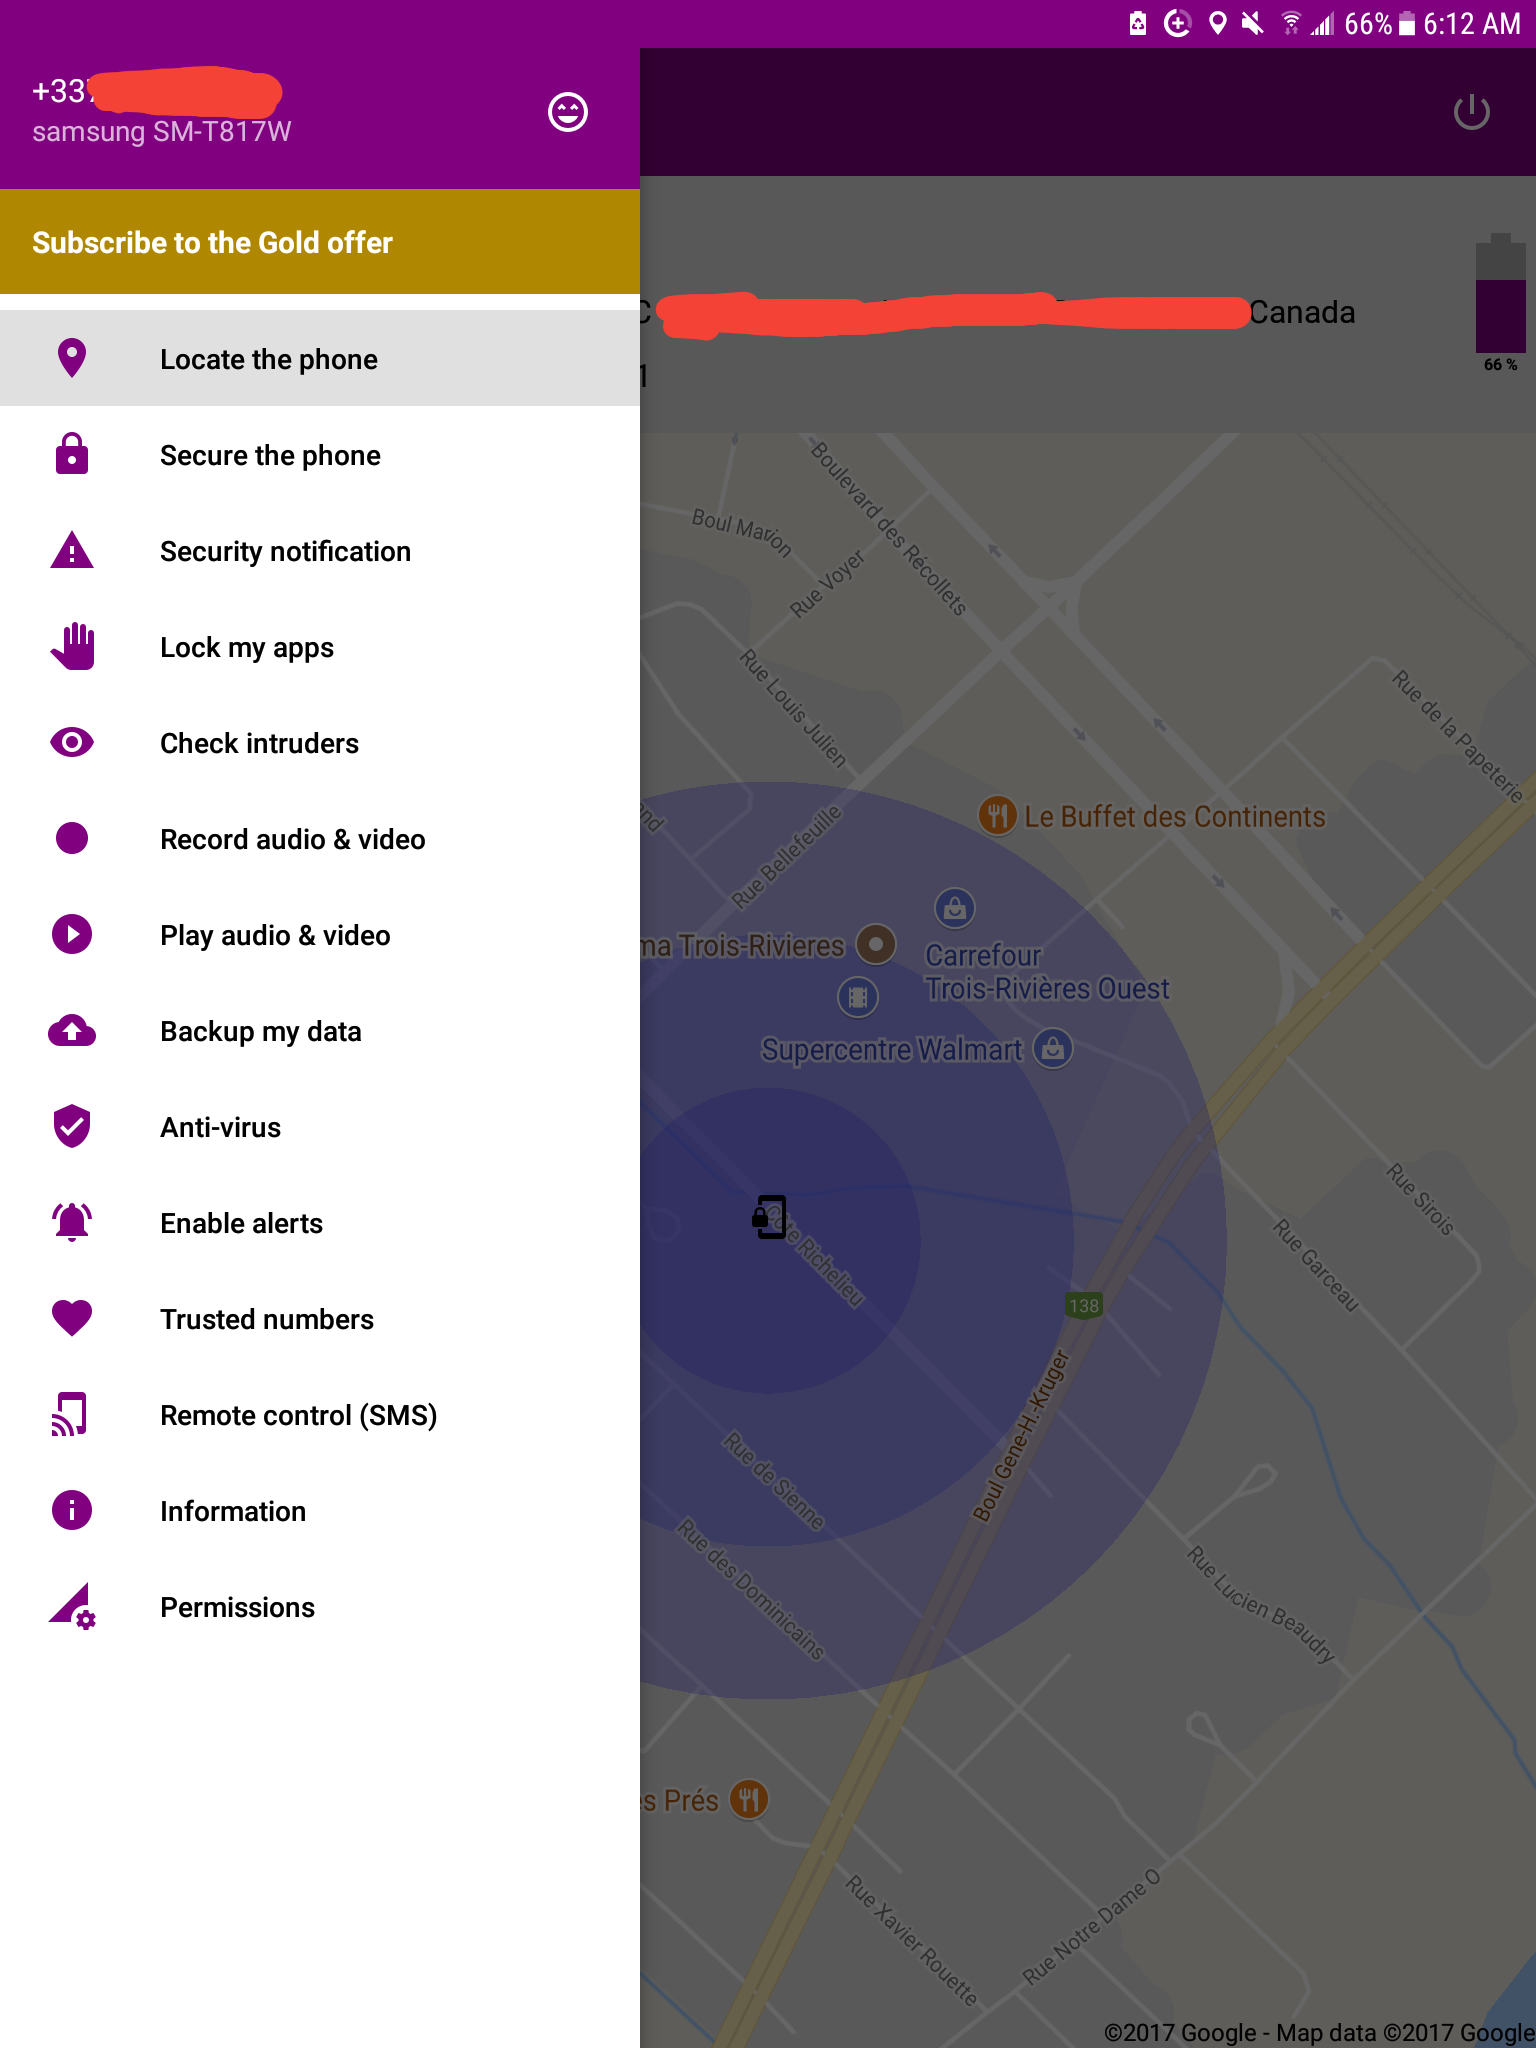Tap the muted sound icon in status bar
Screen dimensions: 1536x2048
1252,23
